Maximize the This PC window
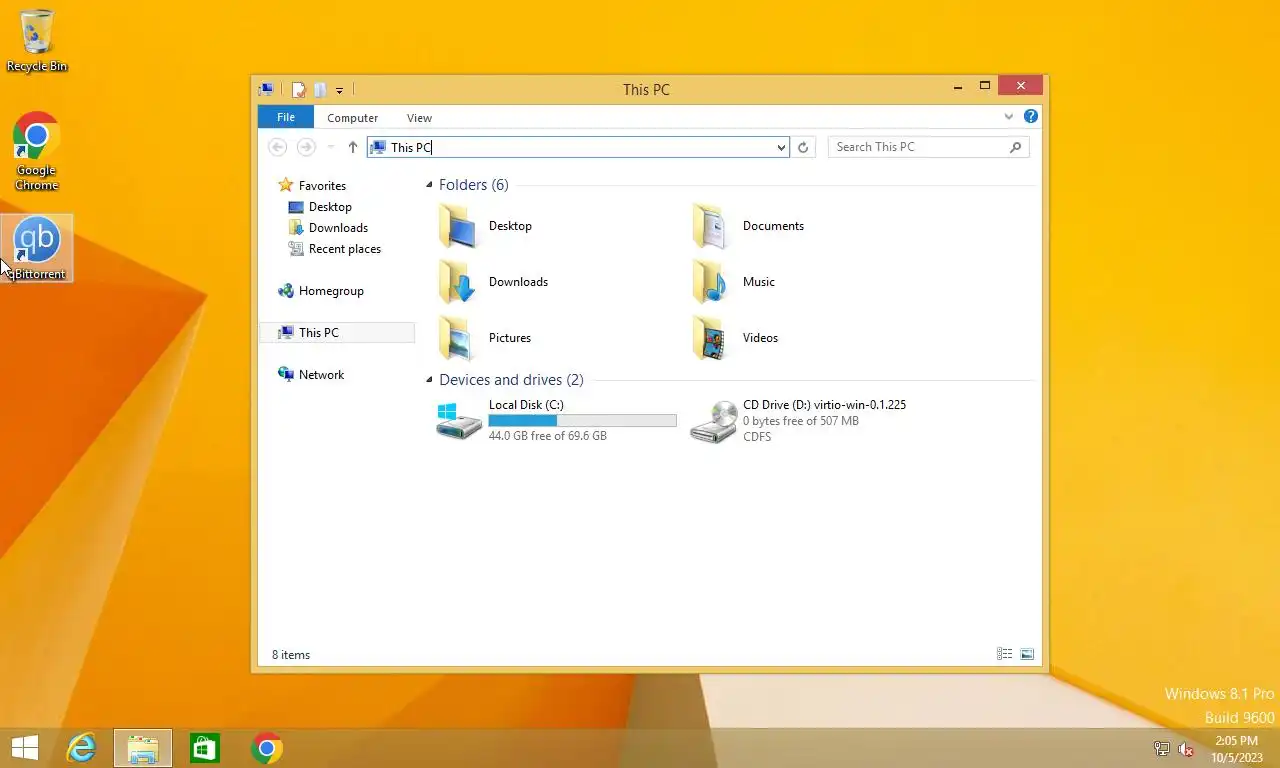This screenshot has width=1280, height=768. click(x=984, y=87)
